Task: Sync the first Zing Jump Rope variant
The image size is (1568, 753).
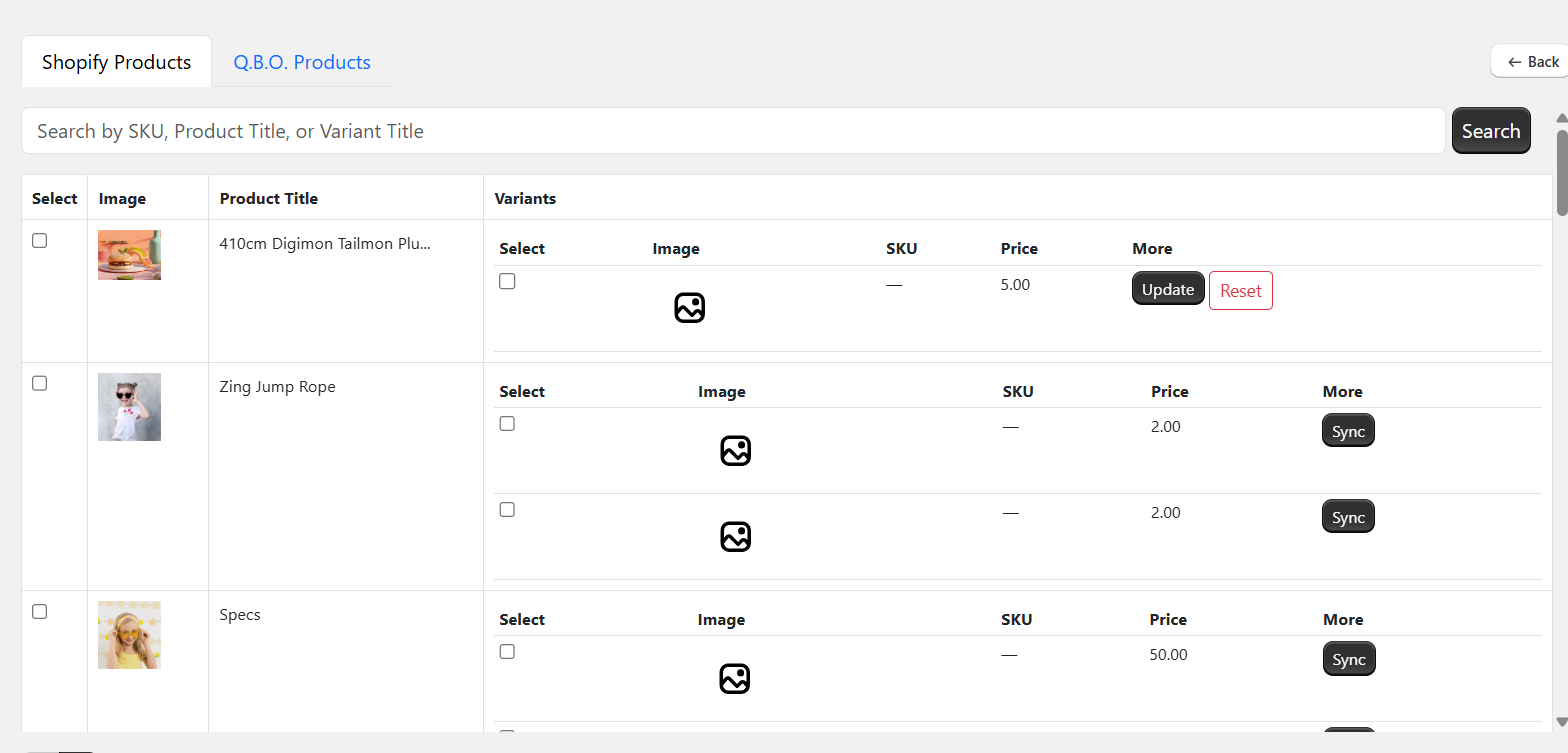Action: [x=1348, y=432]
